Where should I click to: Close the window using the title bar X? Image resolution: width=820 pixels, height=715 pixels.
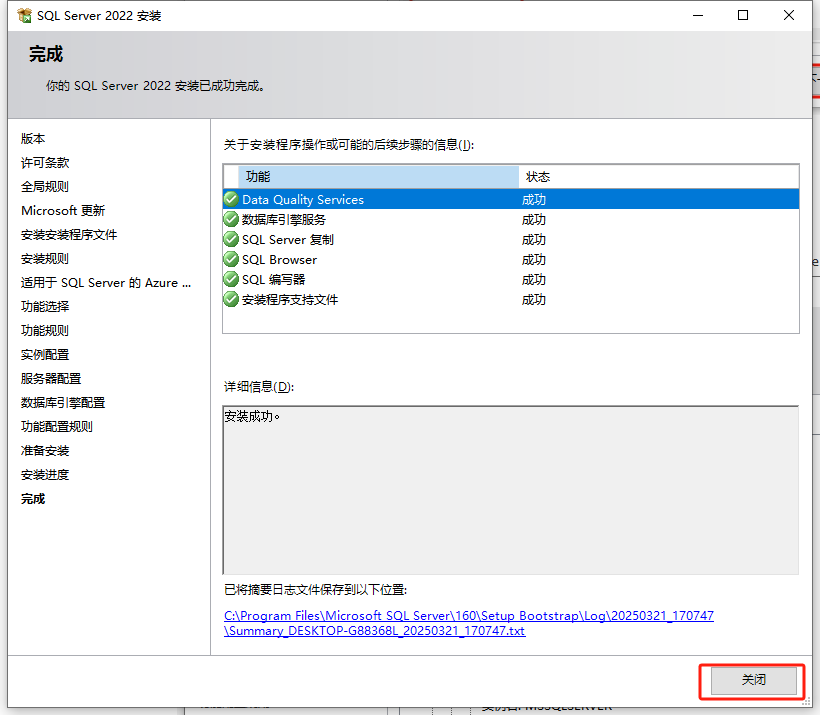pyautogui.click(x=789, y=16)
